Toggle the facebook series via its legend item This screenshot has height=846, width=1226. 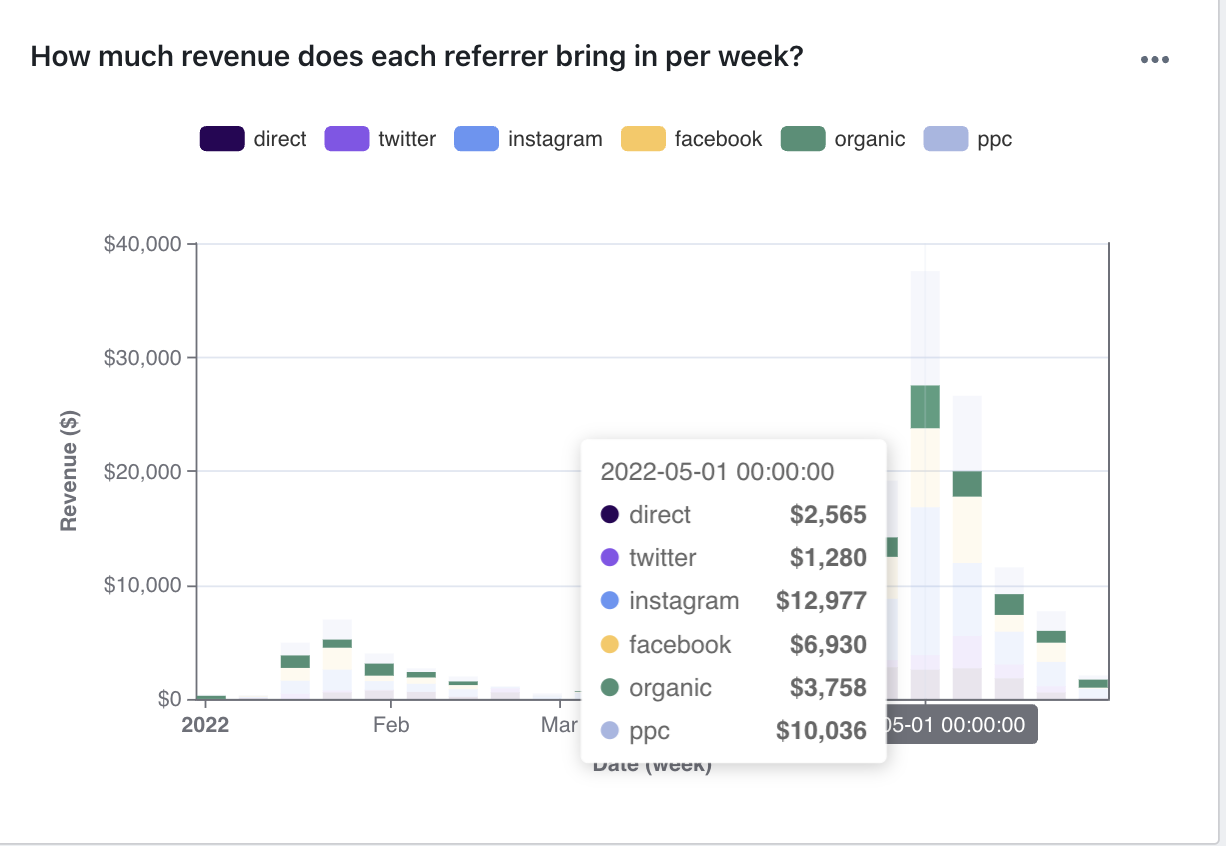(x=642, y=138)
